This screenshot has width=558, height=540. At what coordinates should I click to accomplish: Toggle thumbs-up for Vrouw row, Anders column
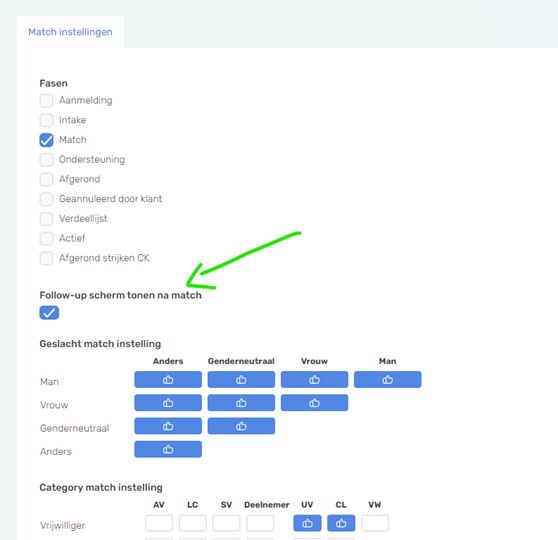pos(168,403)
